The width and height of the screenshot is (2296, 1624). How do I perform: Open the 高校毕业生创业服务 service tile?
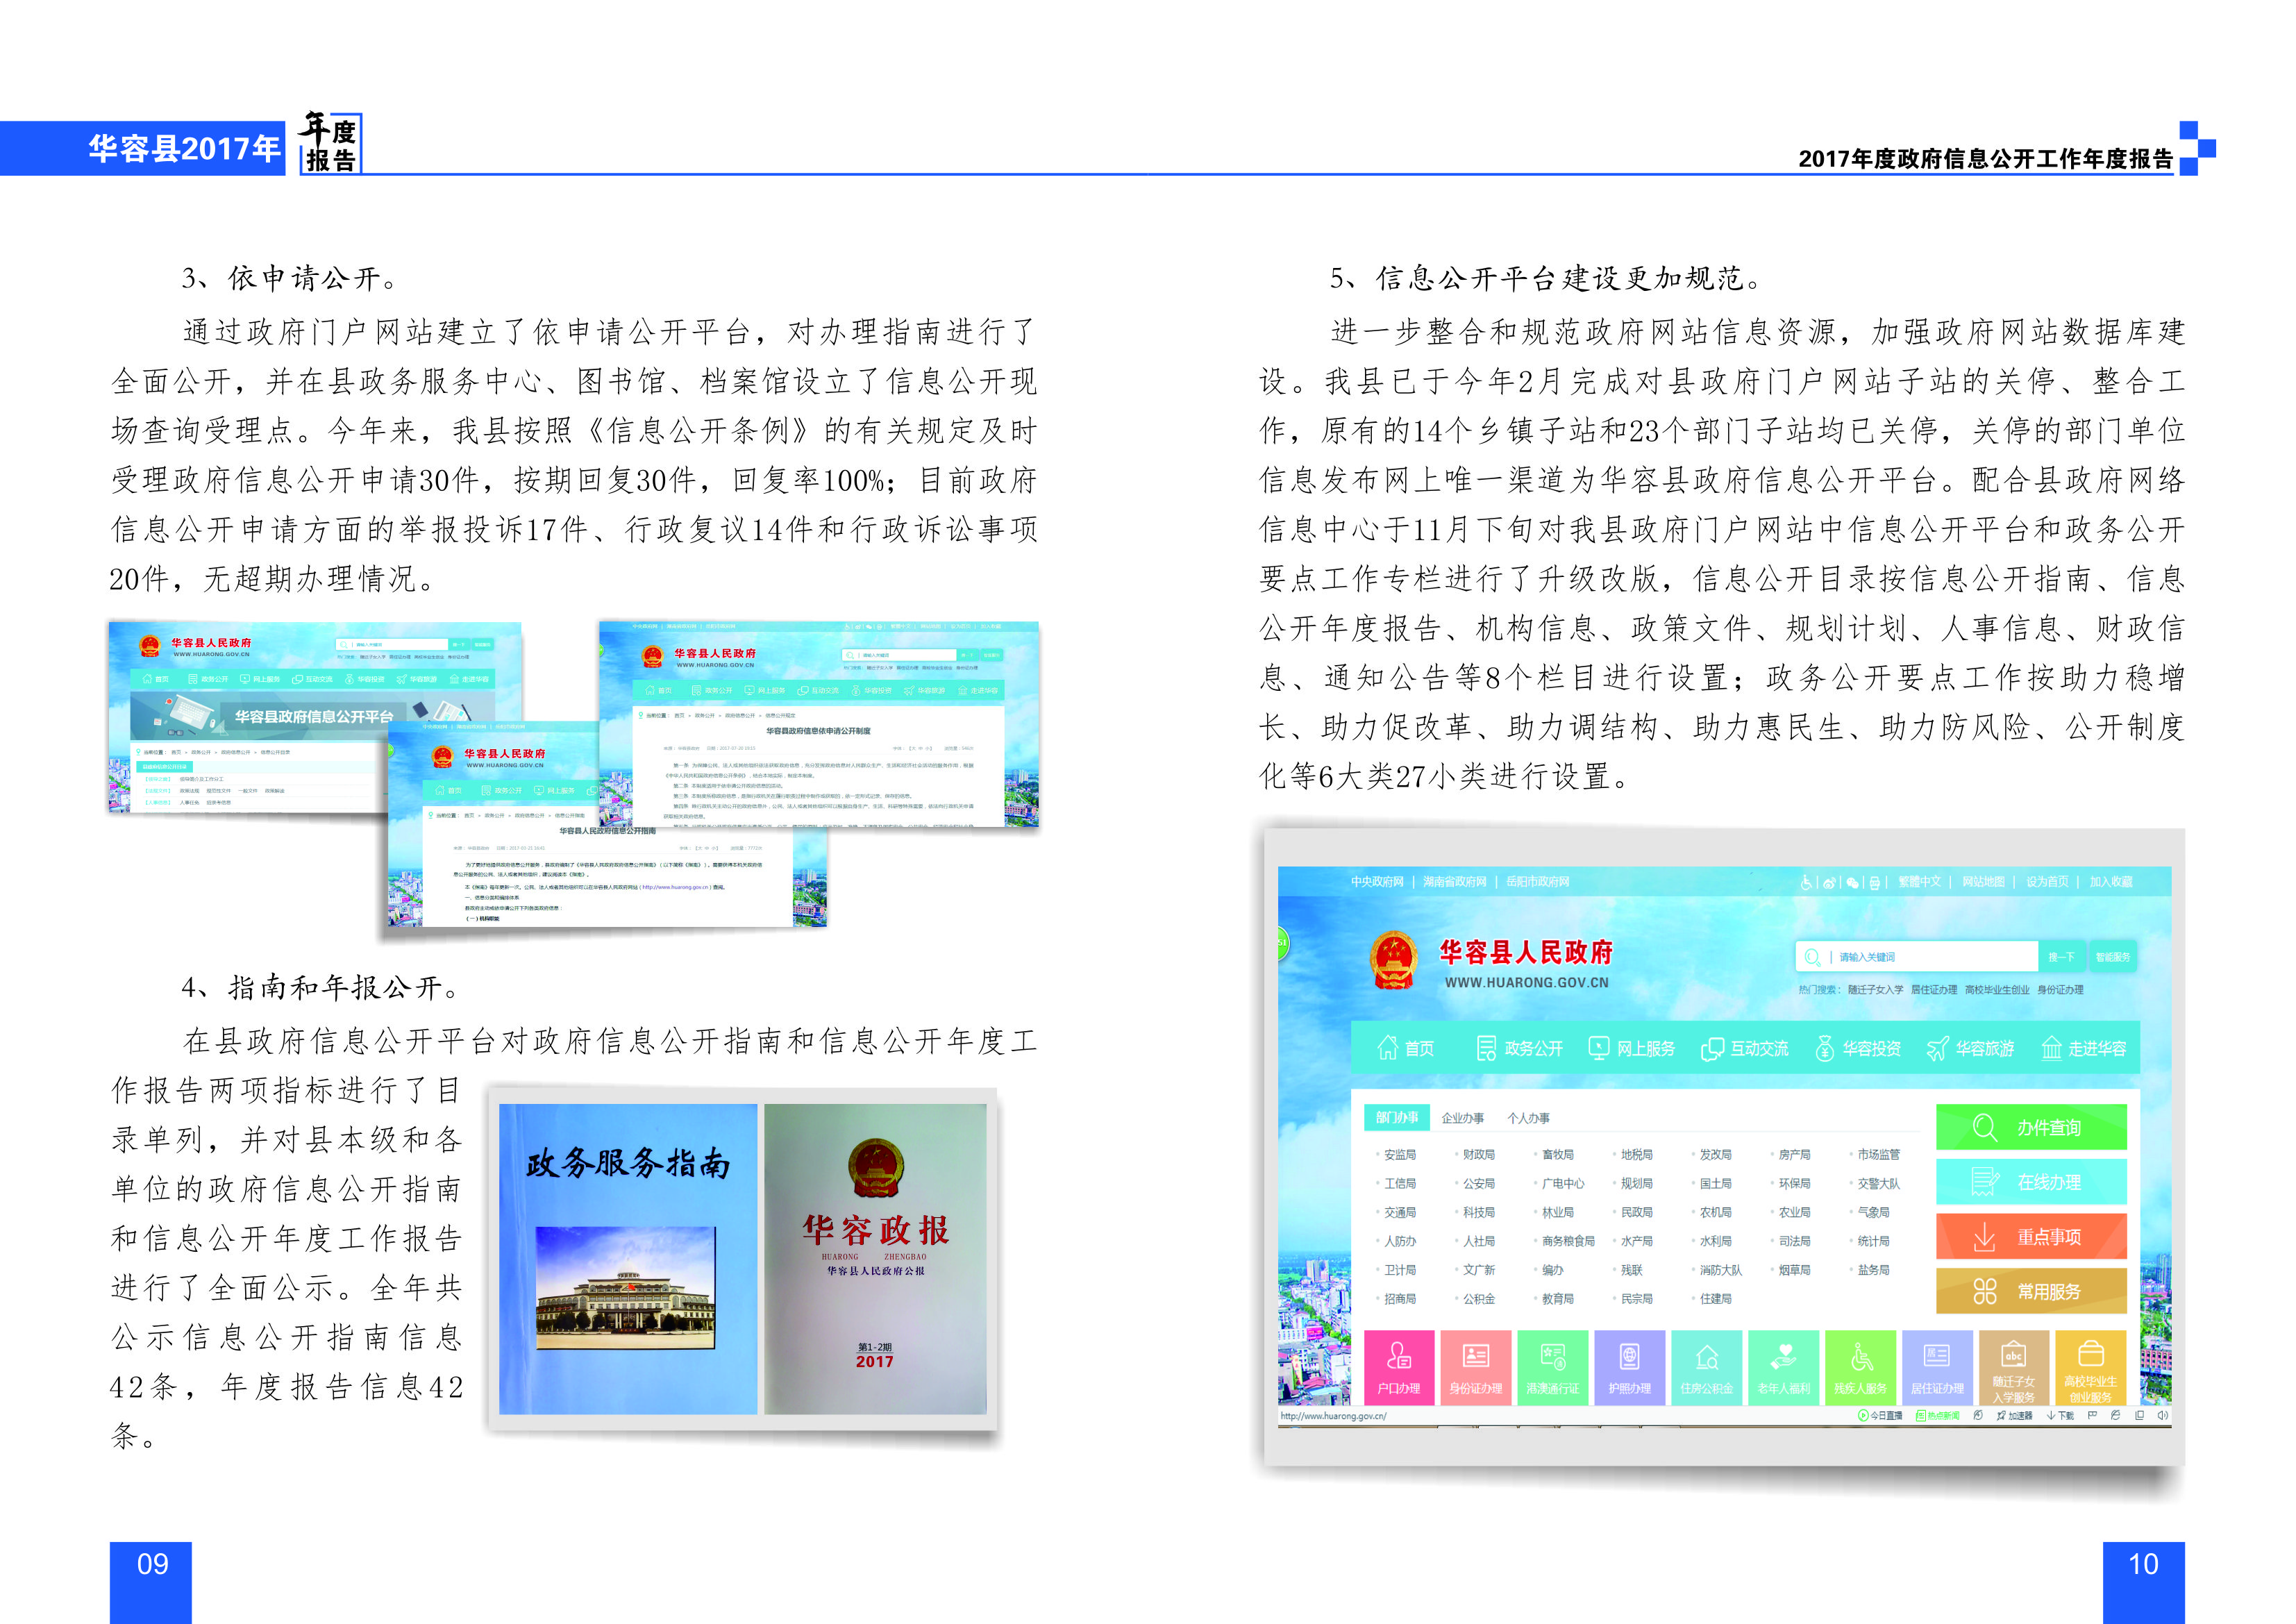pos(2091,1367)
